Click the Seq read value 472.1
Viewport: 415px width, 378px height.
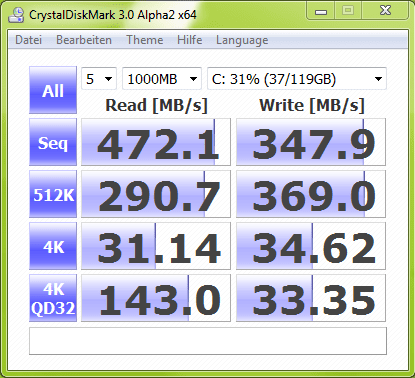coord(156,142)
